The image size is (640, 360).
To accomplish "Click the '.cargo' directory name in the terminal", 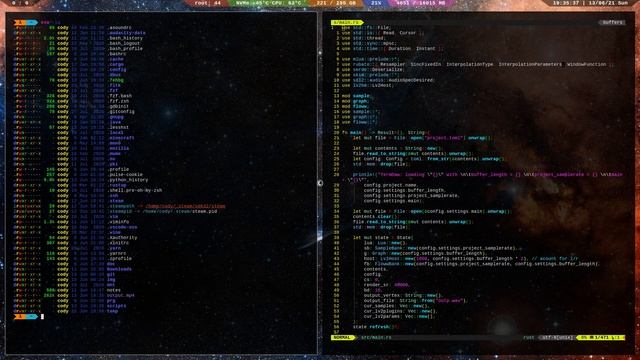I will pyautogui.click(x=116, y=64).
